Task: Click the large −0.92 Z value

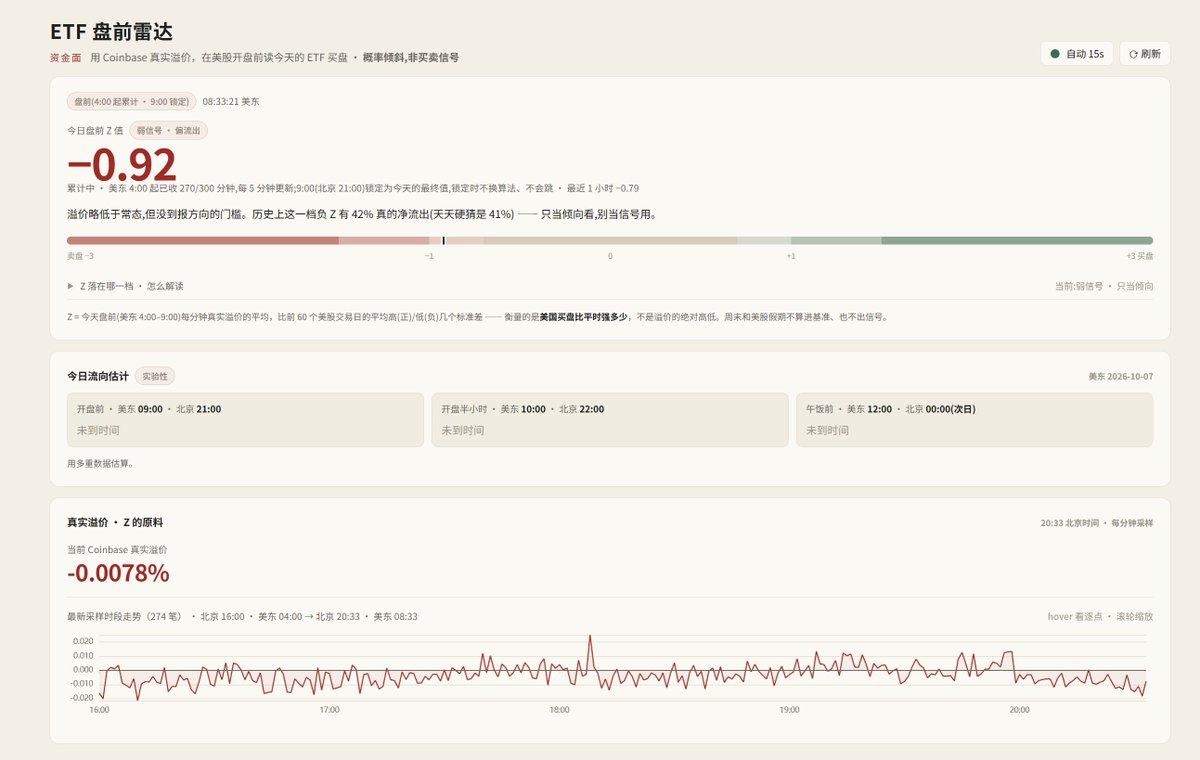Action: [x=122, y=165]
